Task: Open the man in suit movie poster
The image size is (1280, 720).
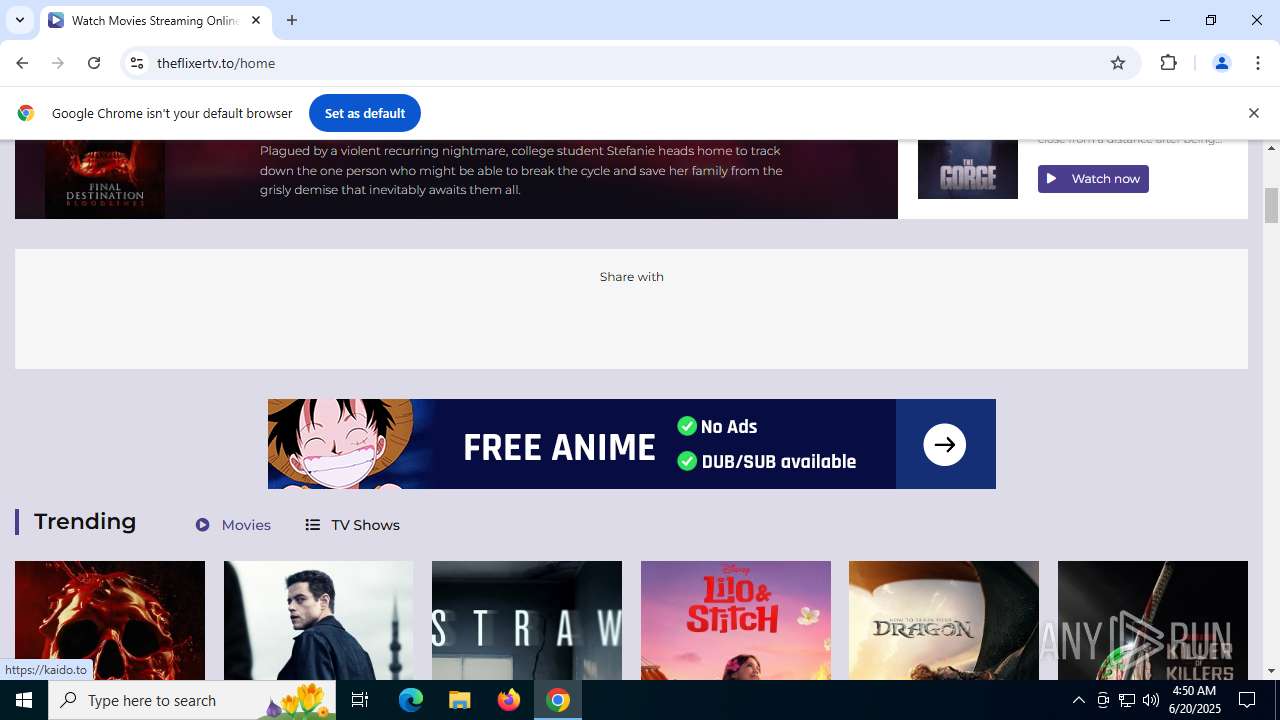Action: point(318,620)
